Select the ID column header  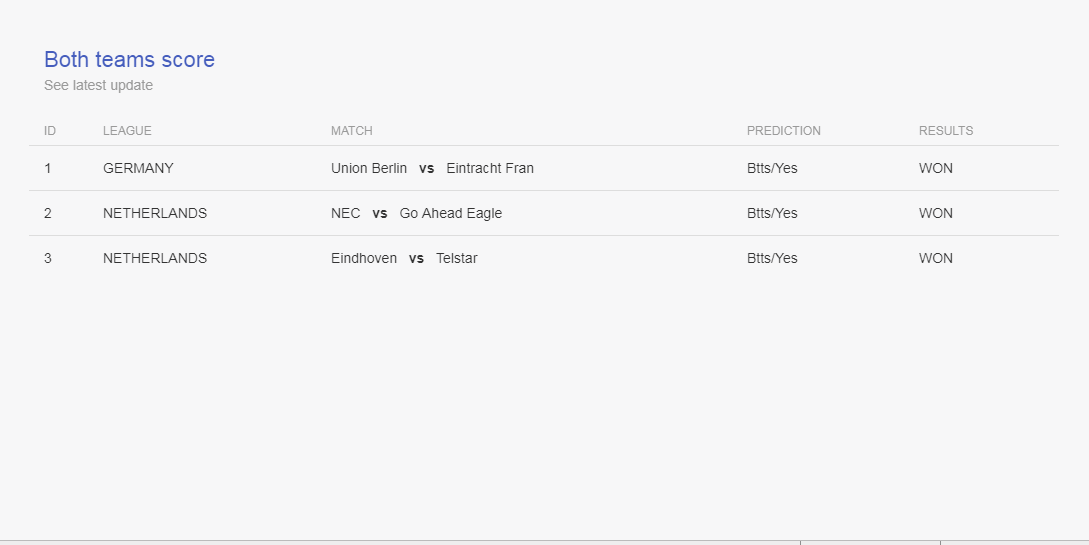pos(50,131)
